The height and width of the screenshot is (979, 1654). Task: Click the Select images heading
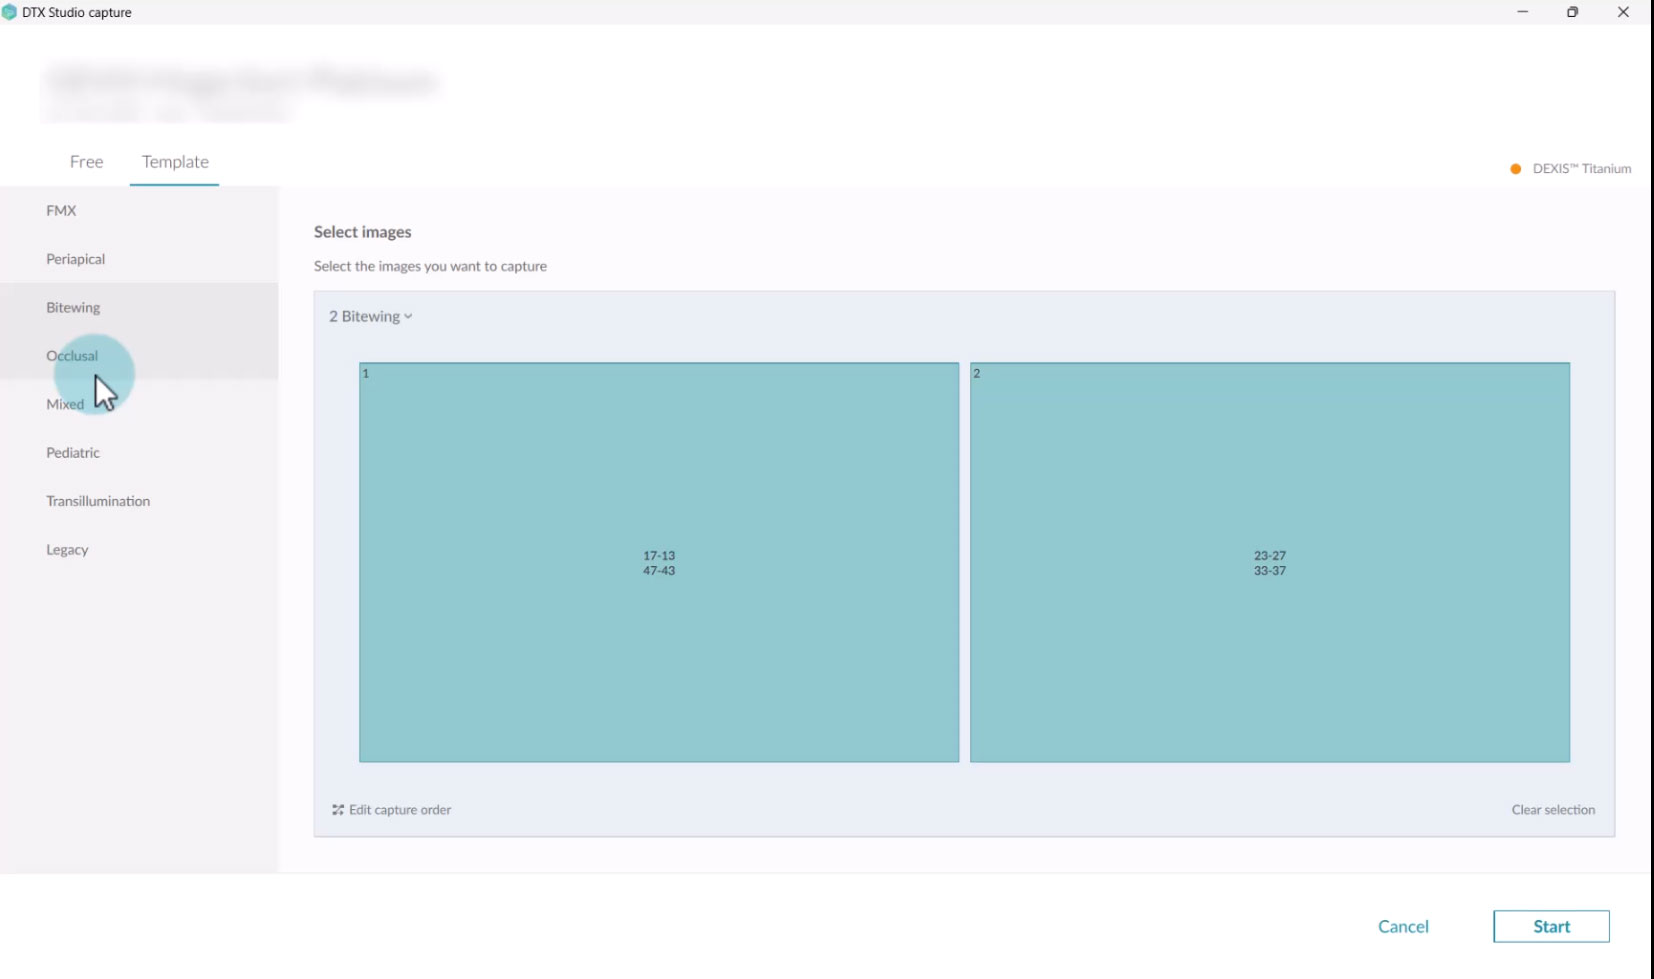click(x=363, y=232)
